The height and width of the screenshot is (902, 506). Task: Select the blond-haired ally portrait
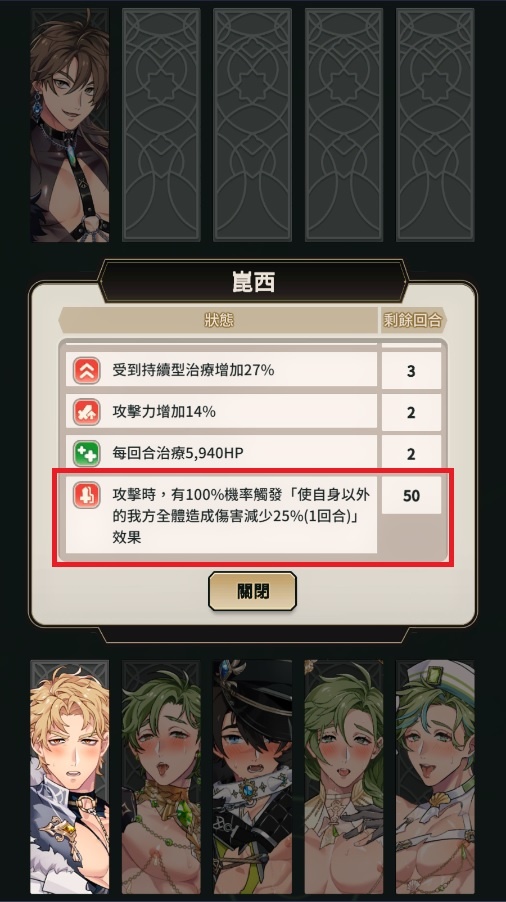(70, 777)
